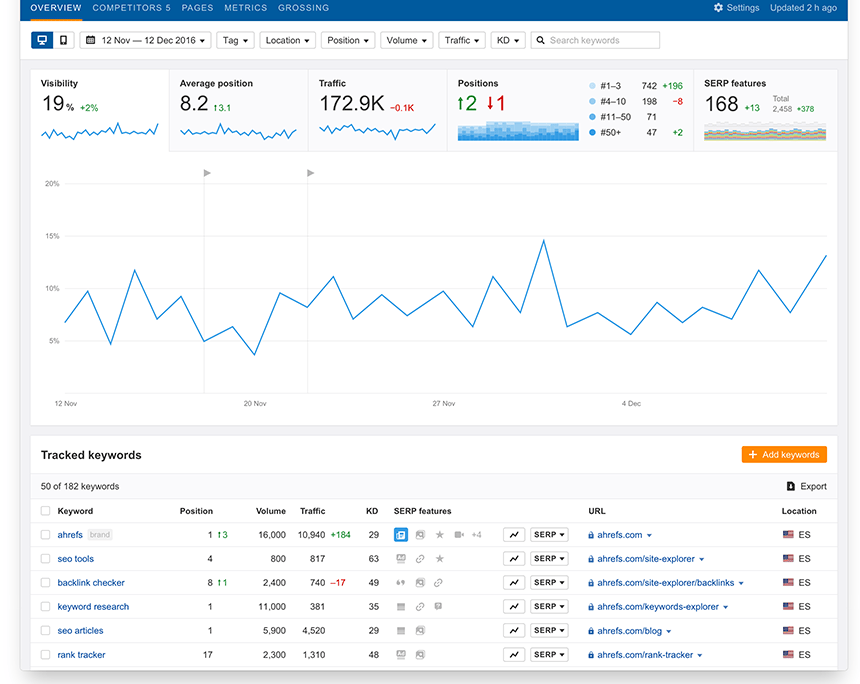Toggle select-all checkbox in Keyword header
The image size is (860, 684).
coord(46,511)
